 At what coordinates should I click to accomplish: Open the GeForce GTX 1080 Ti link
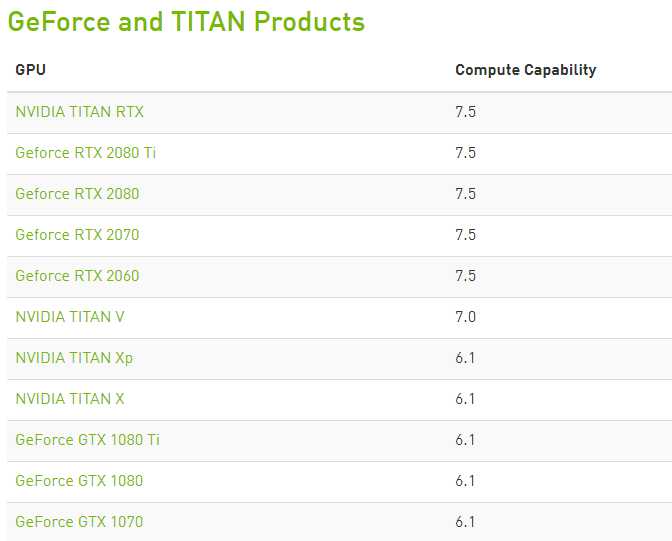click(87, 440)
